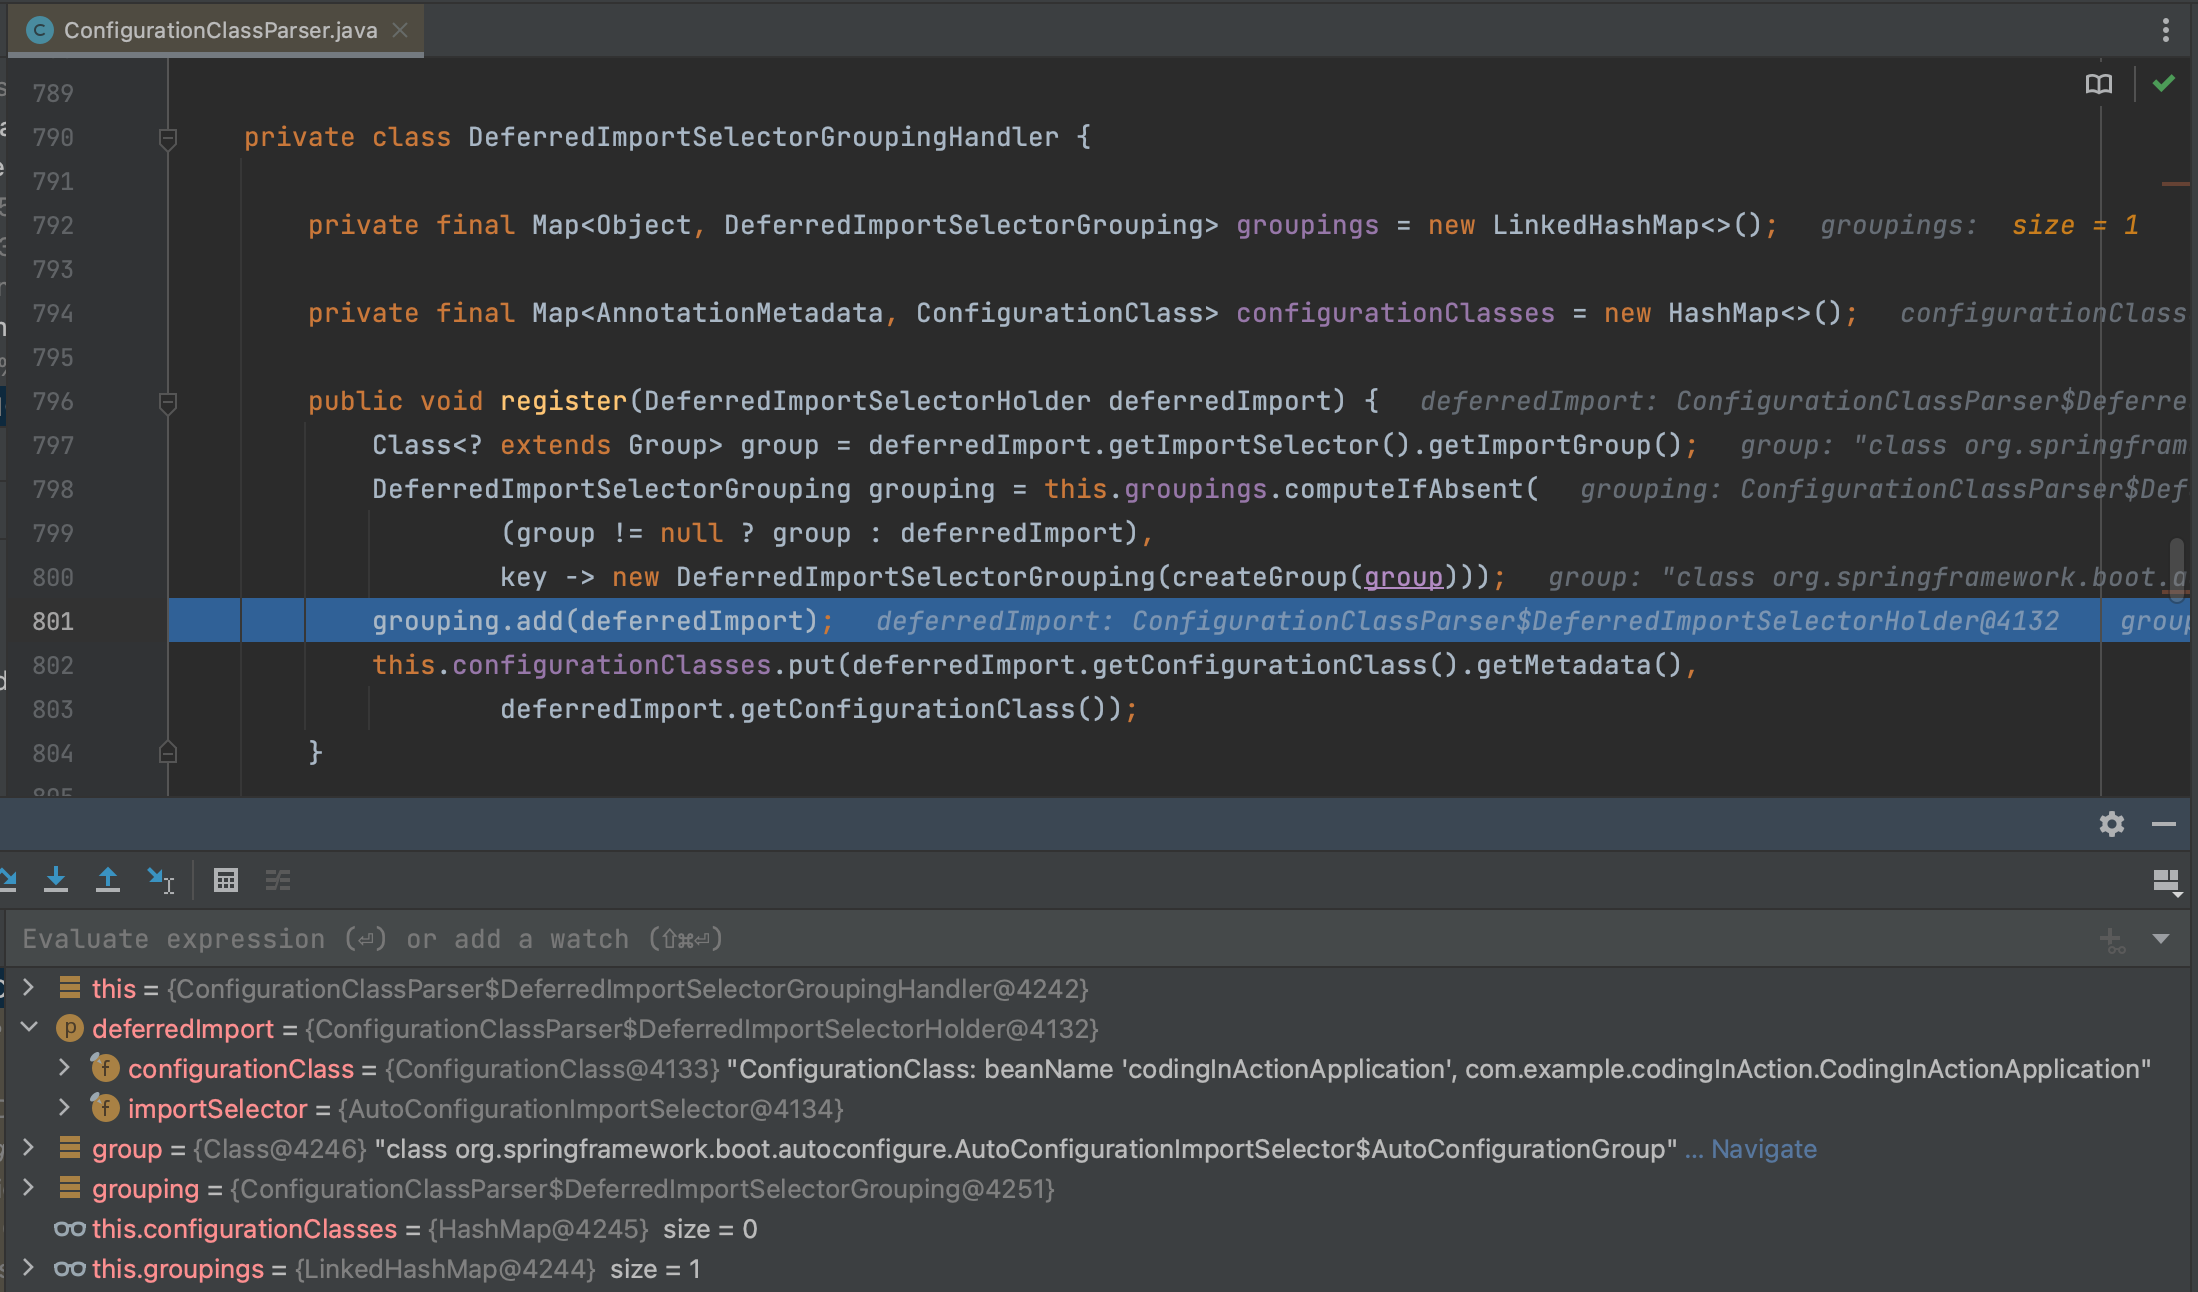Viewport: 2198px width, 1292px height.
Task: Open the editor tabs vertical ellipsis menu
Action: 2166,30
